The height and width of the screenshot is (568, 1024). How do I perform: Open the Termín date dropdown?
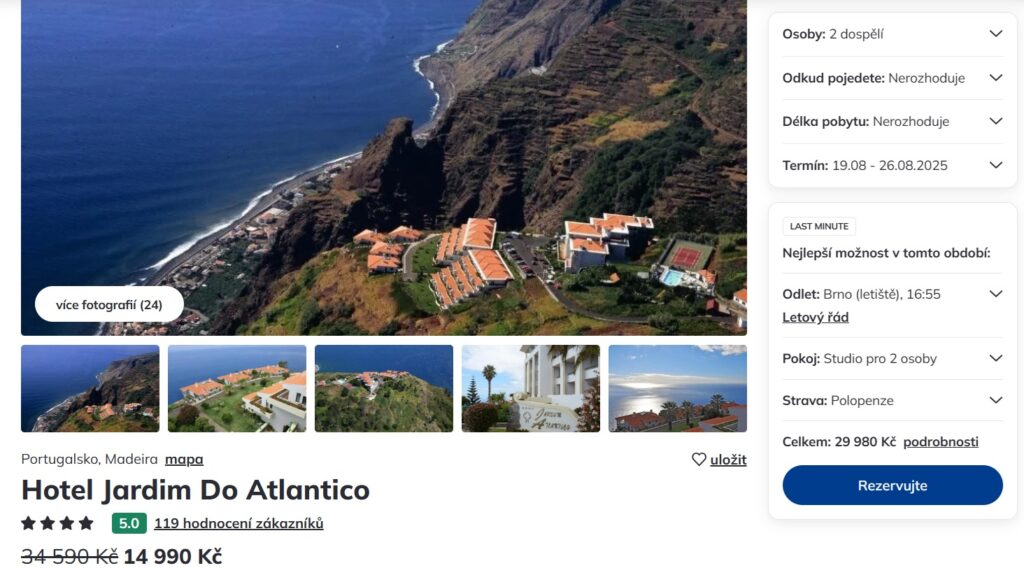click(x=995, y=165)
